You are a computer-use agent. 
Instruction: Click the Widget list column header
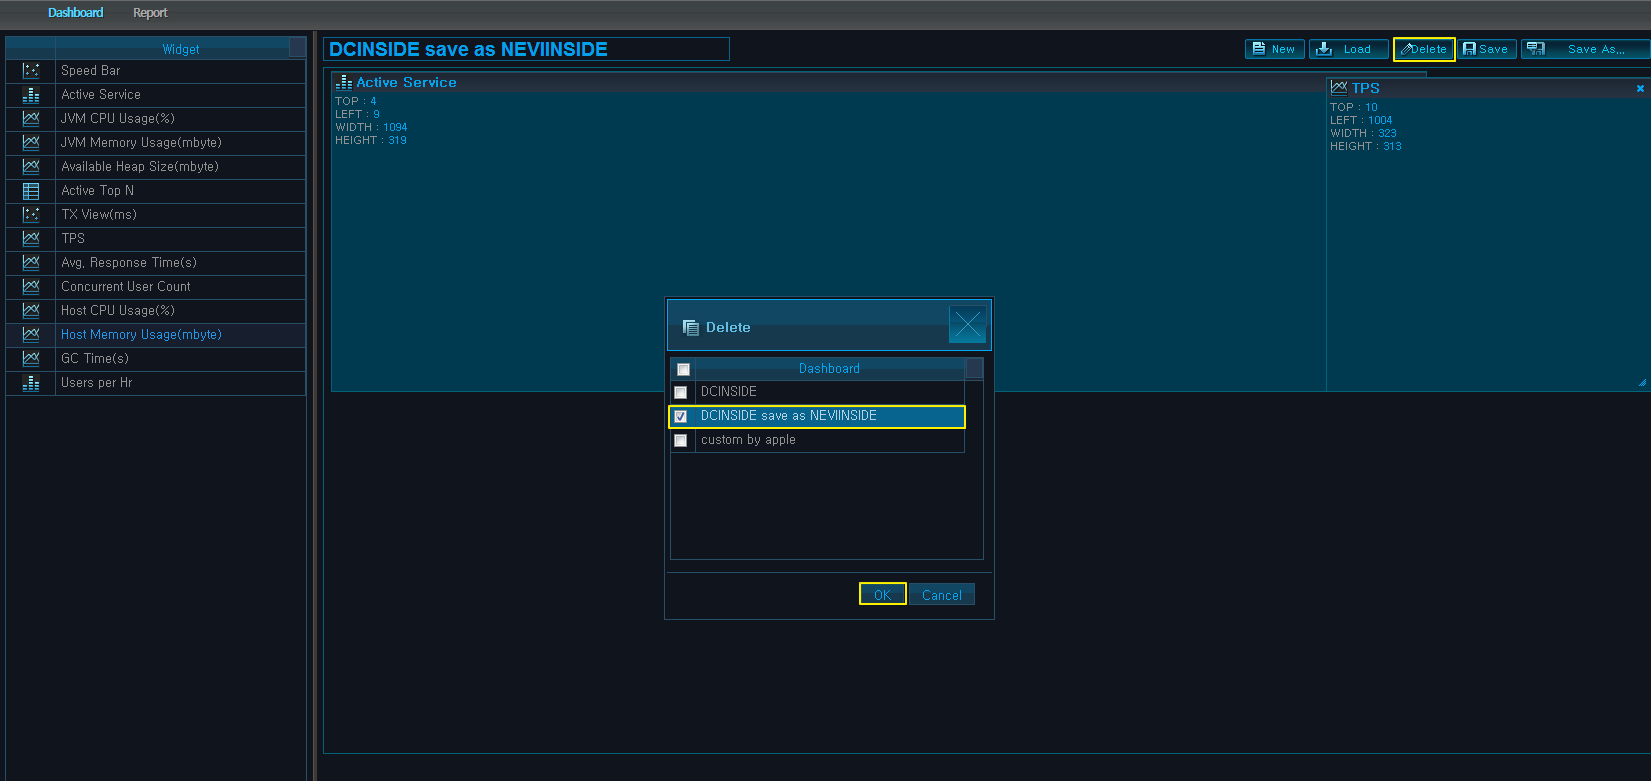180,49
